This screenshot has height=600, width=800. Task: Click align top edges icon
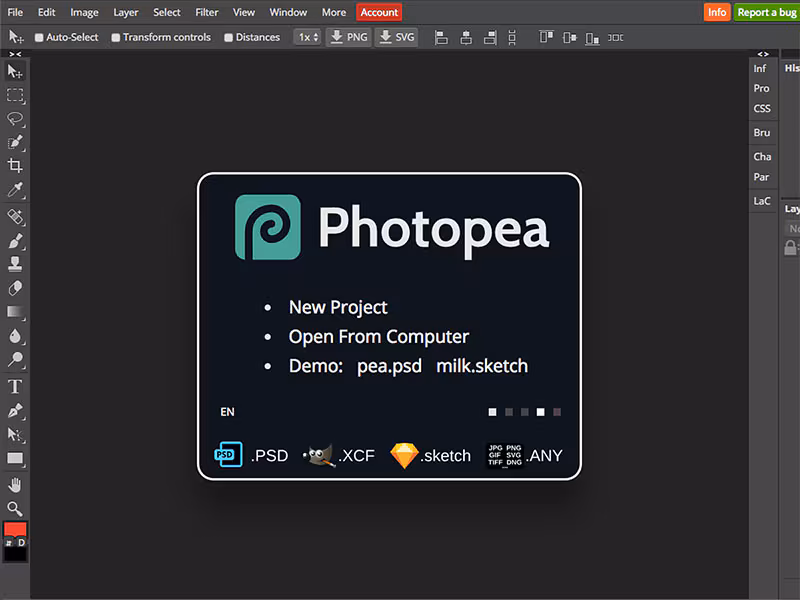coord(546,37)
